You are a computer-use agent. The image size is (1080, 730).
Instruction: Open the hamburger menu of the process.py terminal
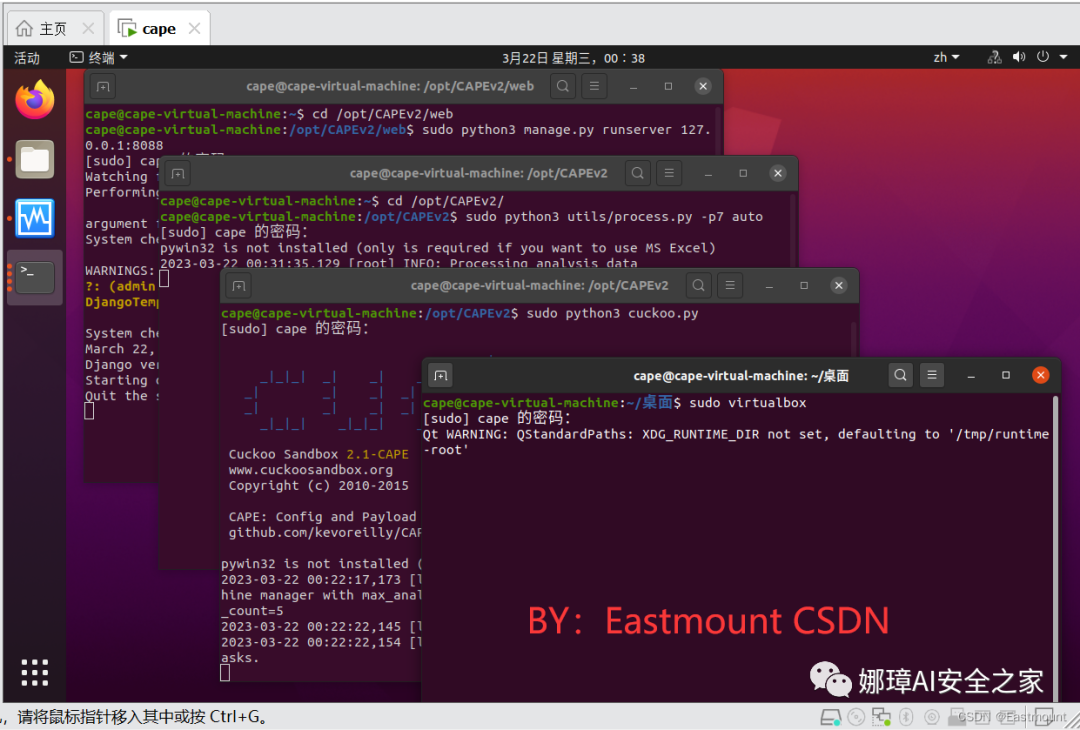(x=669, y=174)
